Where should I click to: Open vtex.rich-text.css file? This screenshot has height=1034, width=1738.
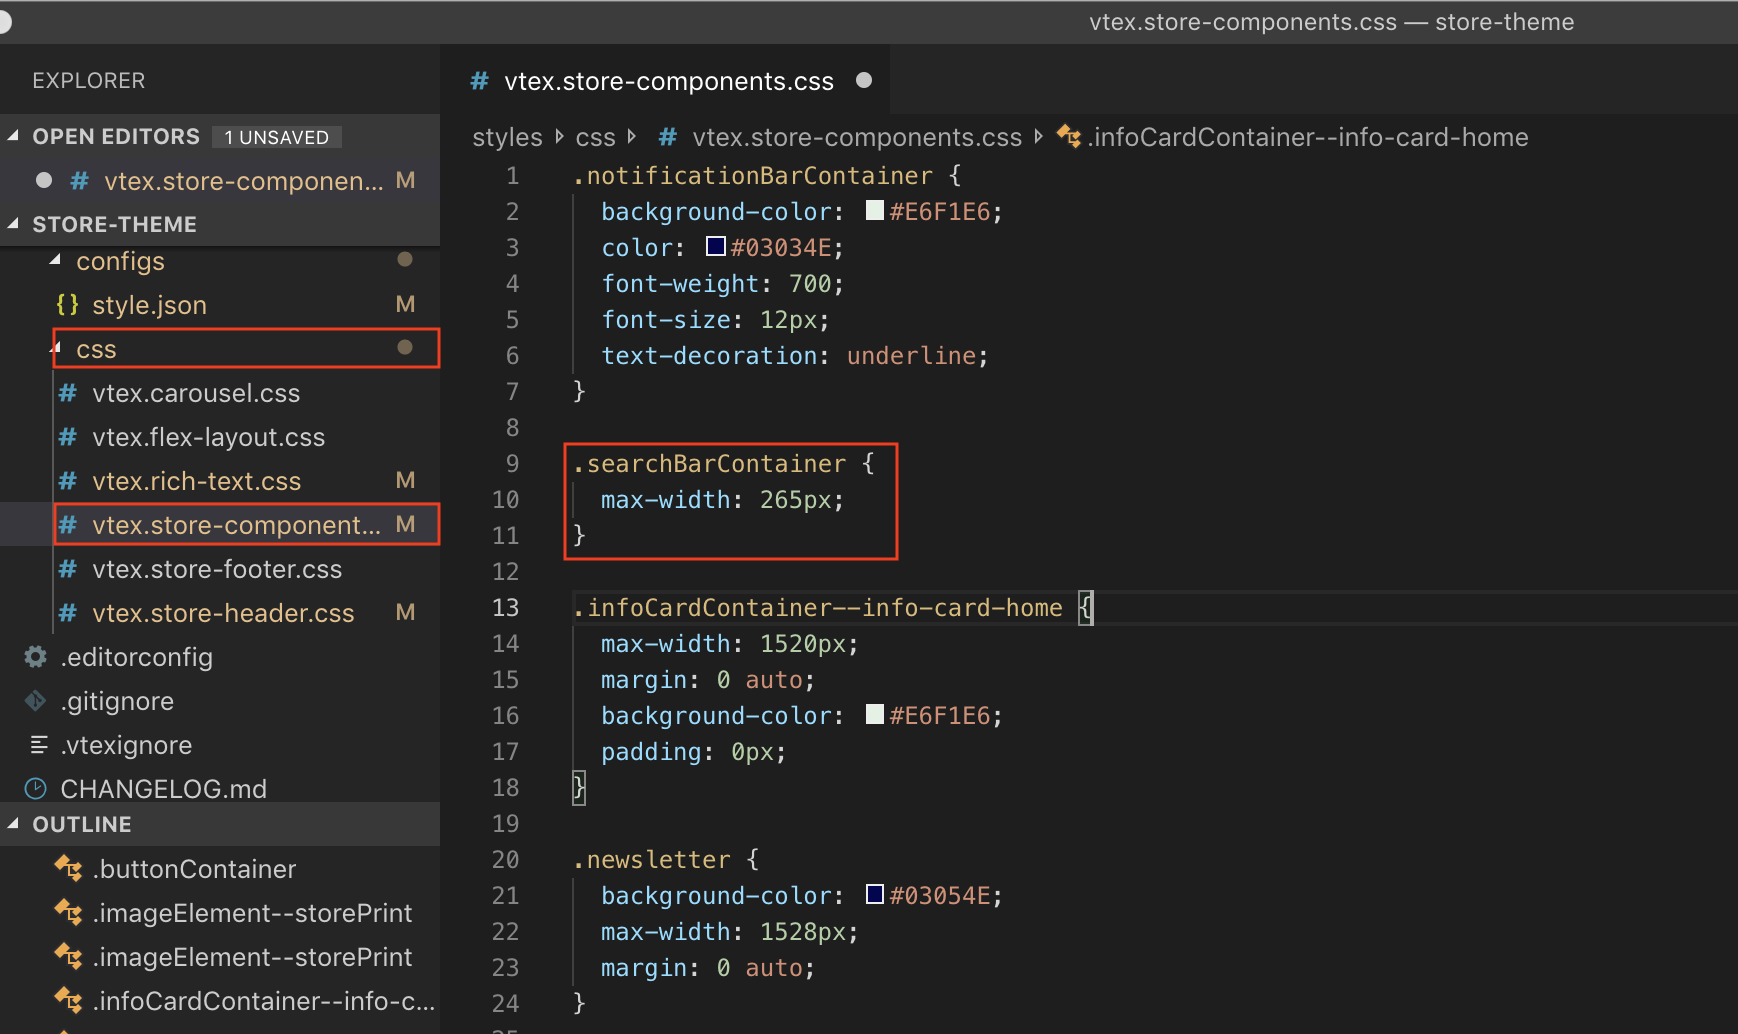point(196,481)
